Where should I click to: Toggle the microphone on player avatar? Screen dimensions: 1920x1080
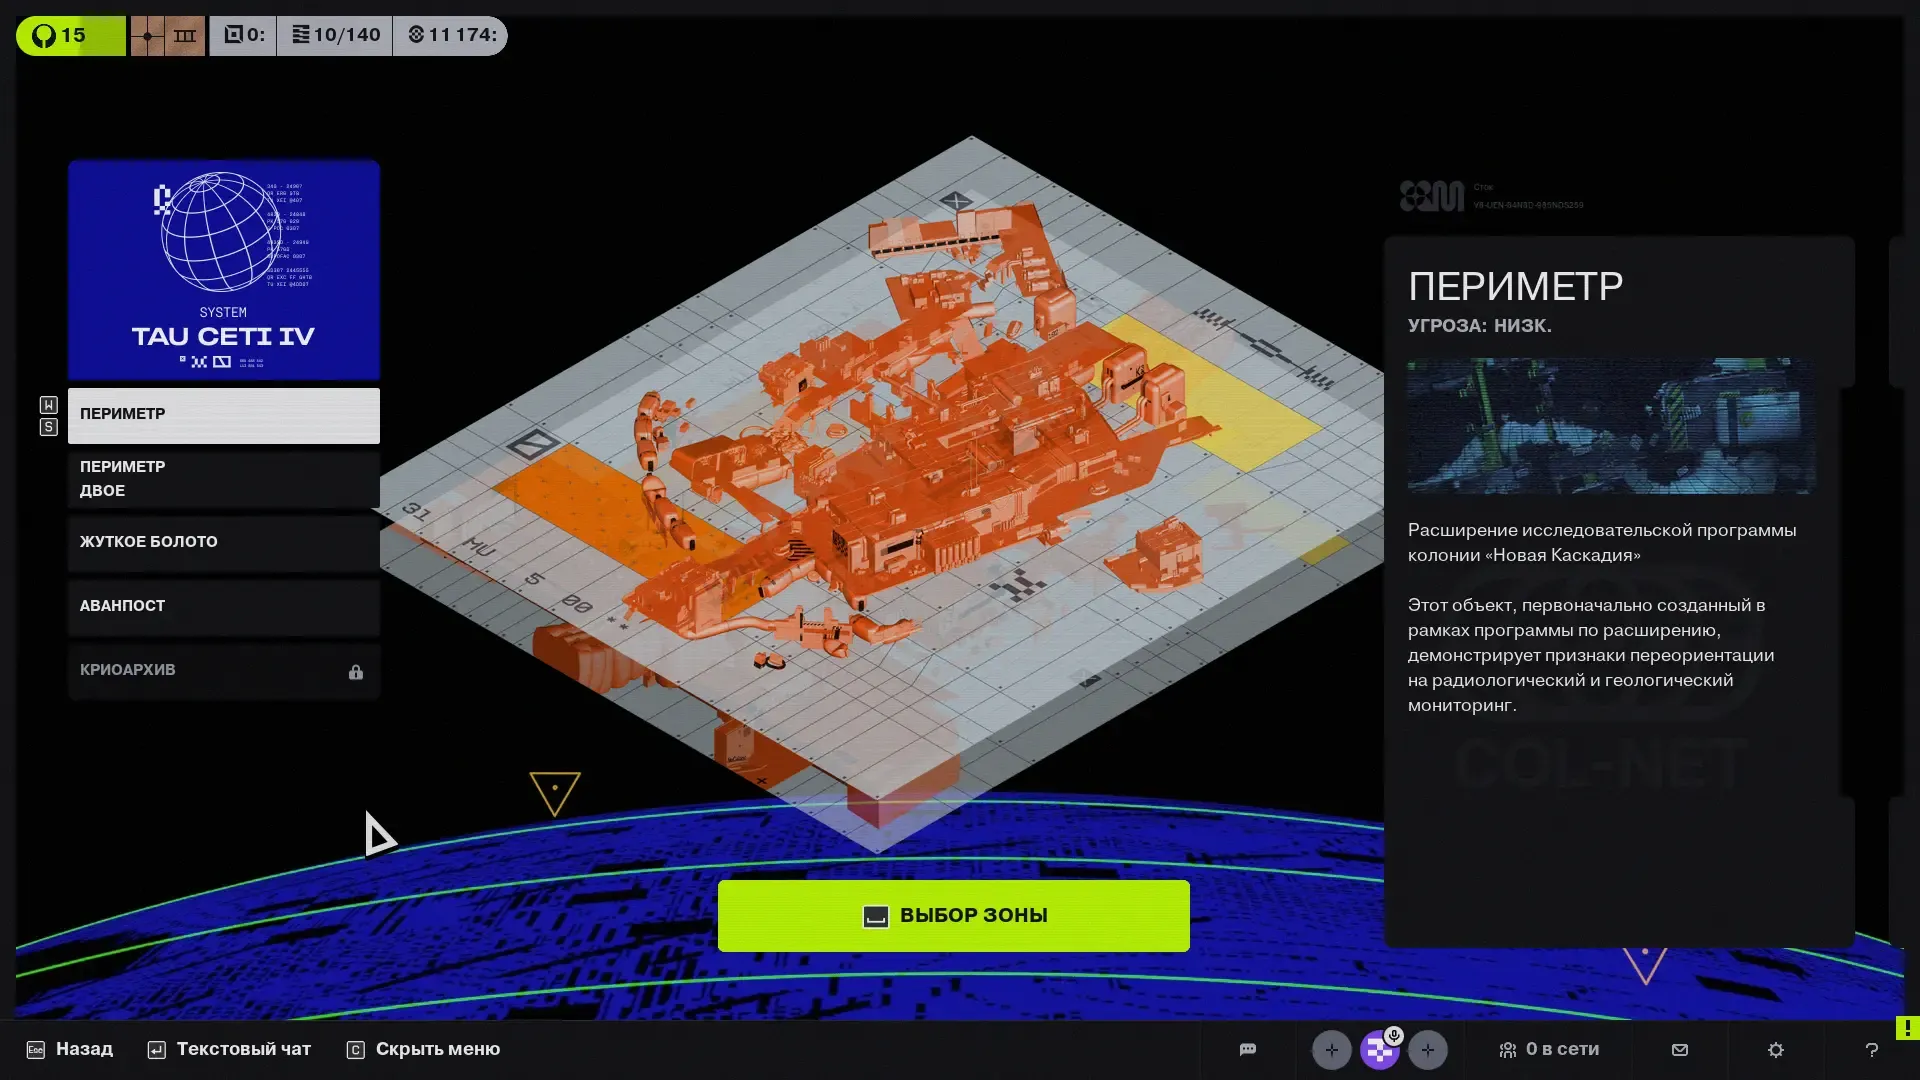[1394, 1035]
